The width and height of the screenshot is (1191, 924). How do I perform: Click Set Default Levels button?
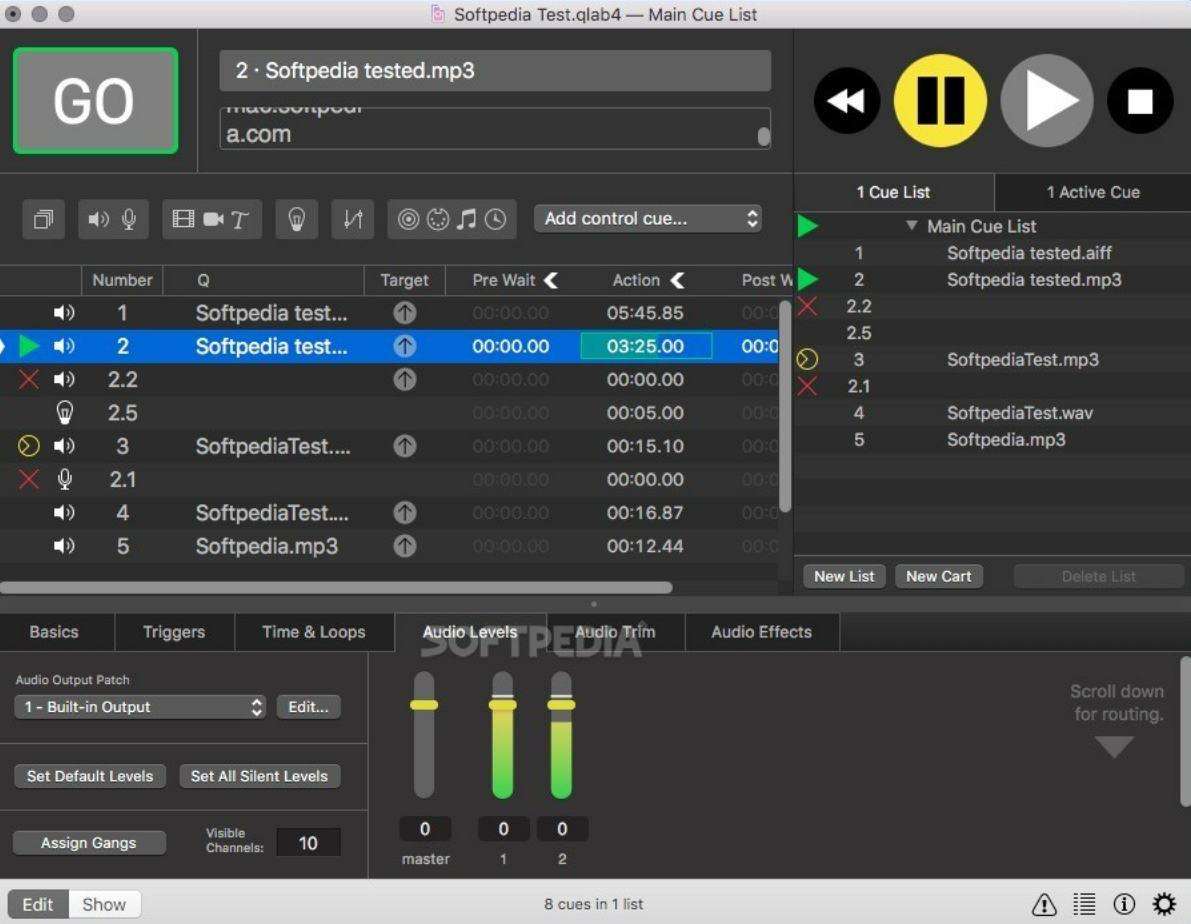tap(90, 776)
